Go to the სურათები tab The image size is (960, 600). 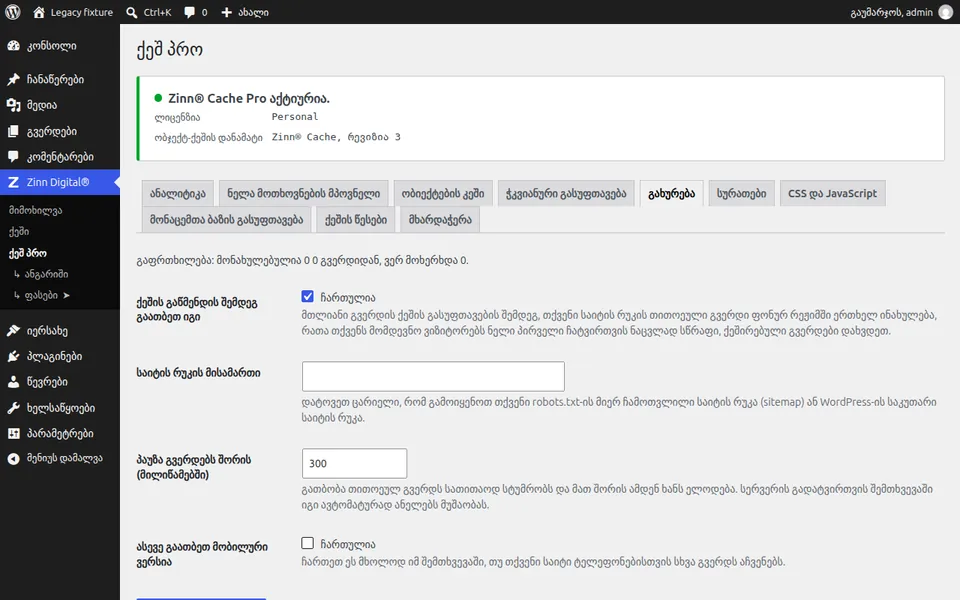coord(741,193)
